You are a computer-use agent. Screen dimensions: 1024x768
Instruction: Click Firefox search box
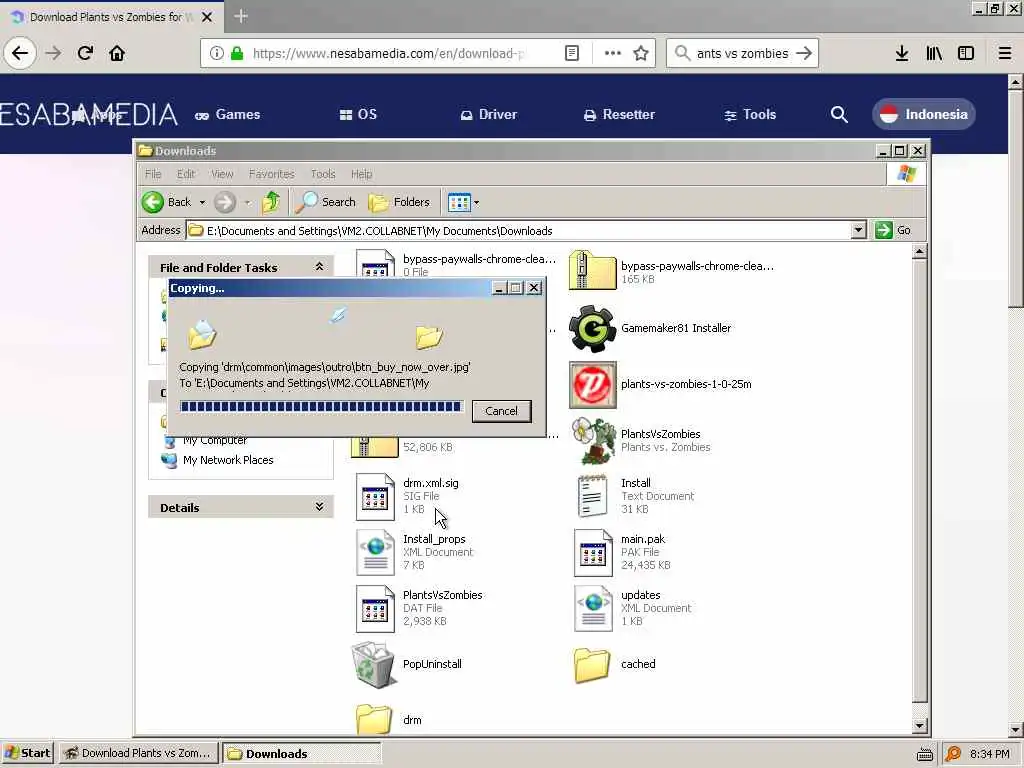tap(743, 53)
